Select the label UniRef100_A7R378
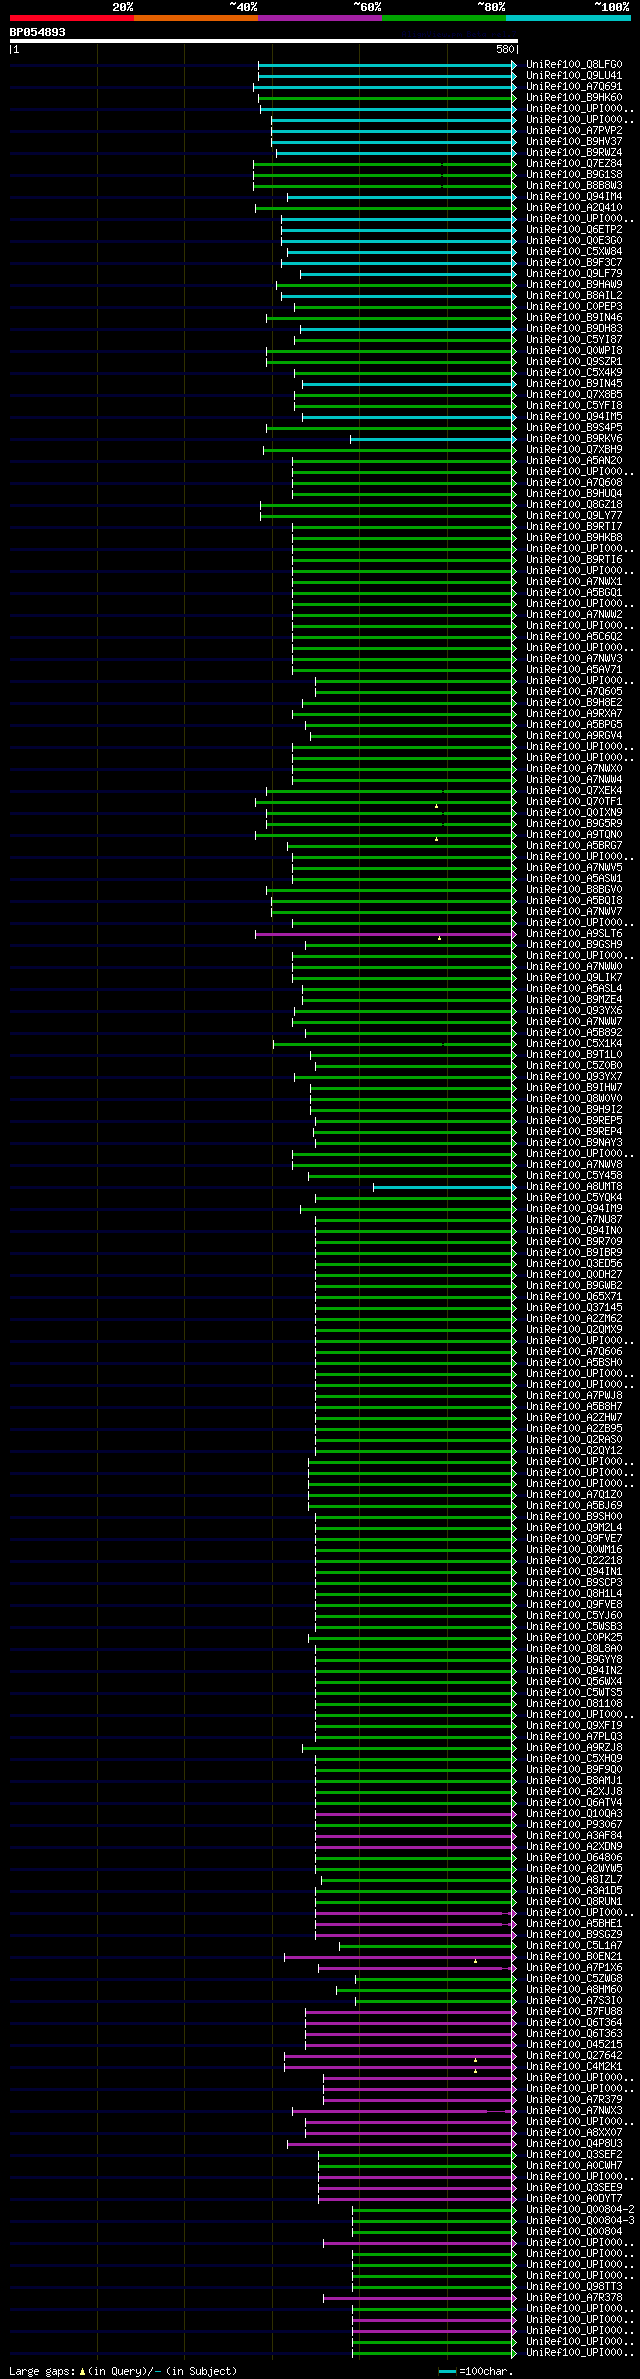Image resolution: width=640 pixels, height=2379 pixels. (x=574, y=2298)
